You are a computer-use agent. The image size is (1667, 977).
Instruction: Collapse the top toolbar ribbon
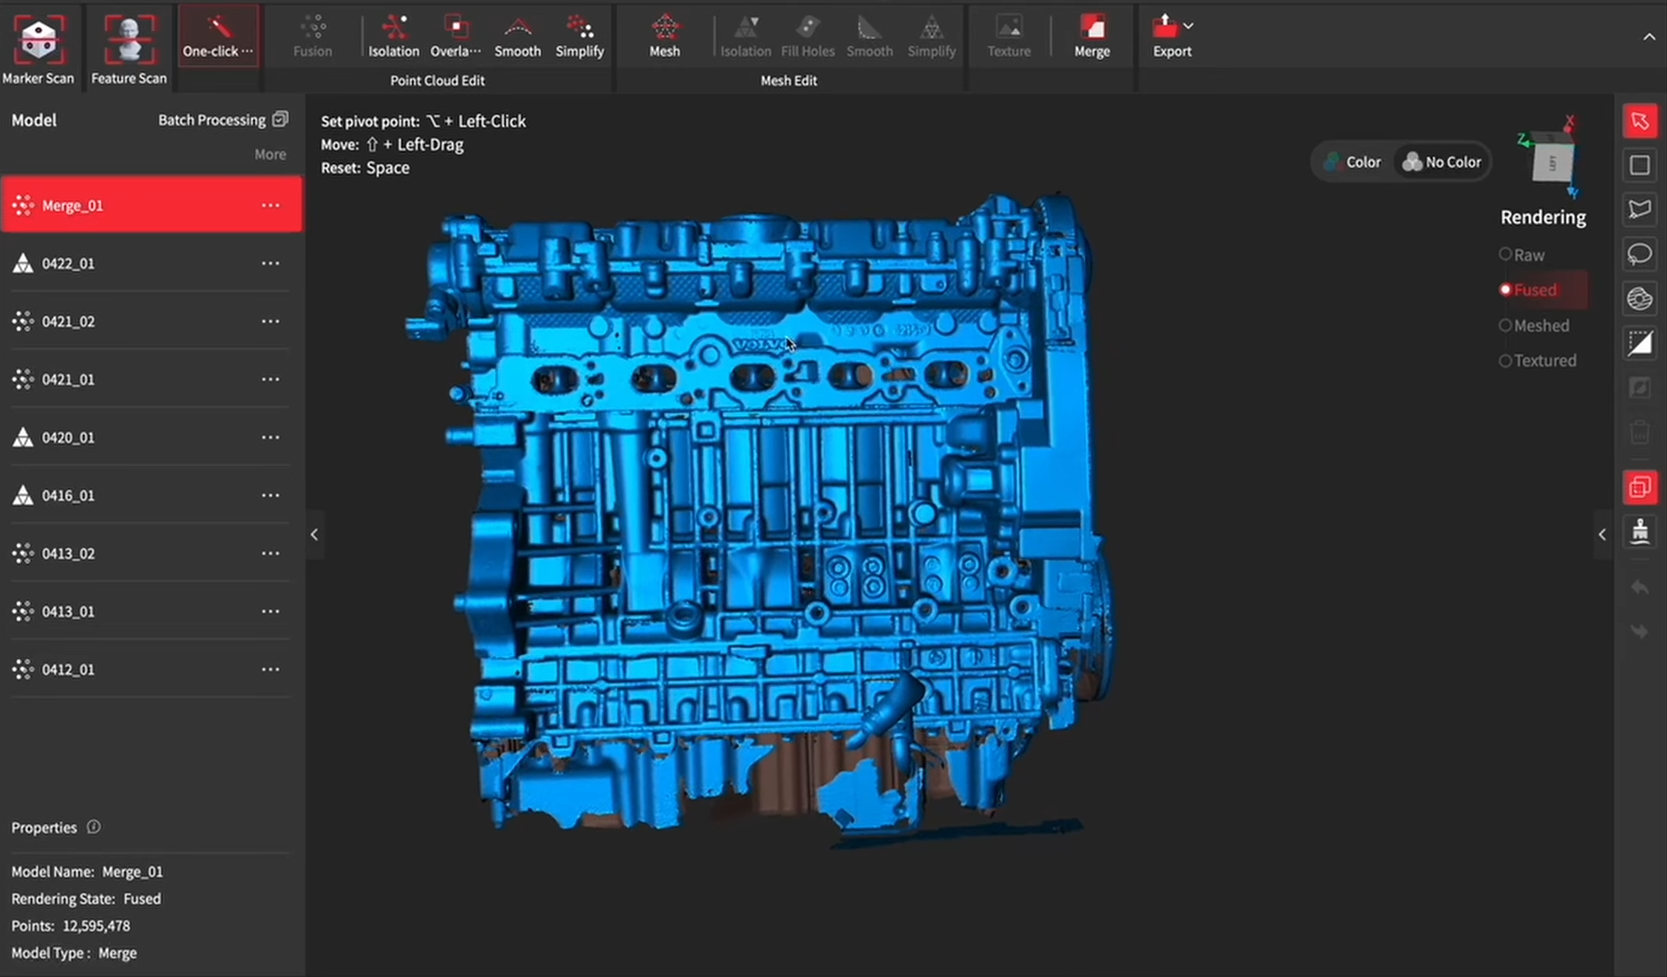(1648, 37)
